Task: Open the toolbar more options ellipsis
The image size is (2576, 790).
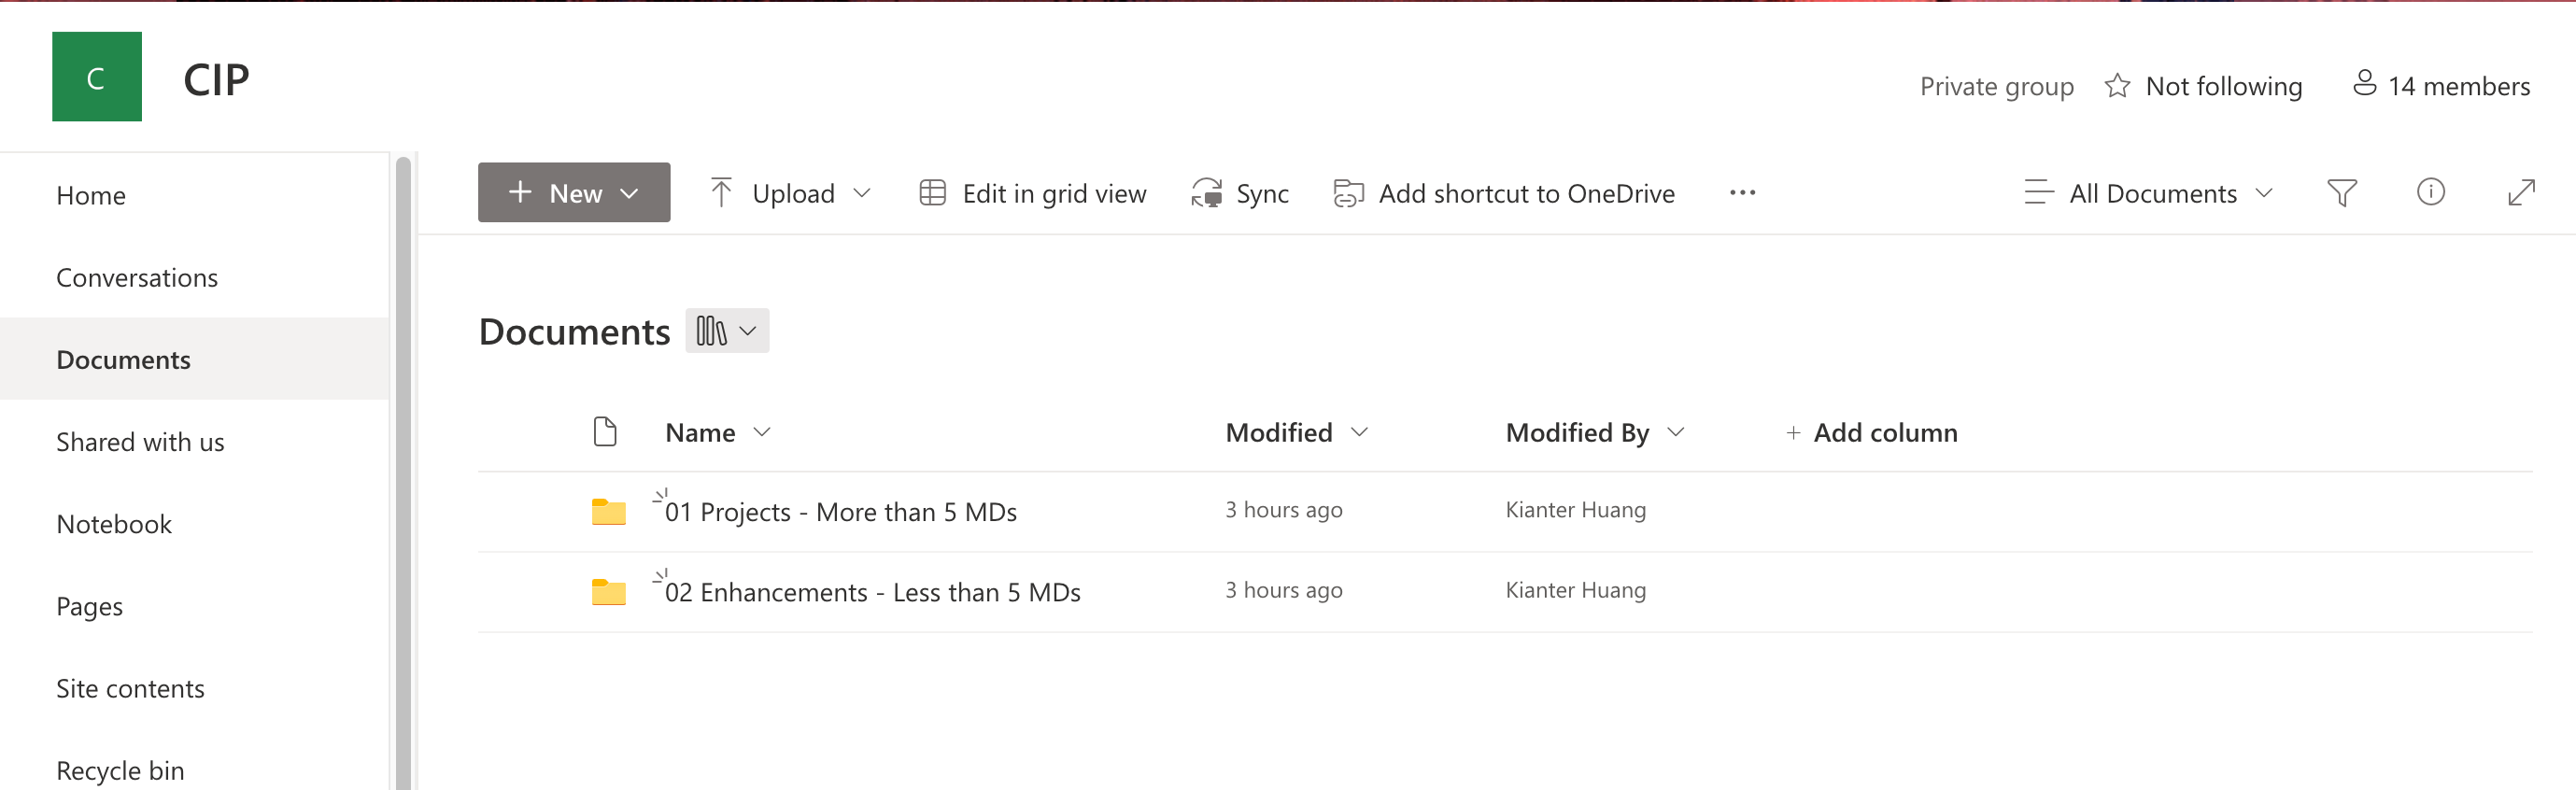Action: pyautogui.click(x=1742, y=193)
